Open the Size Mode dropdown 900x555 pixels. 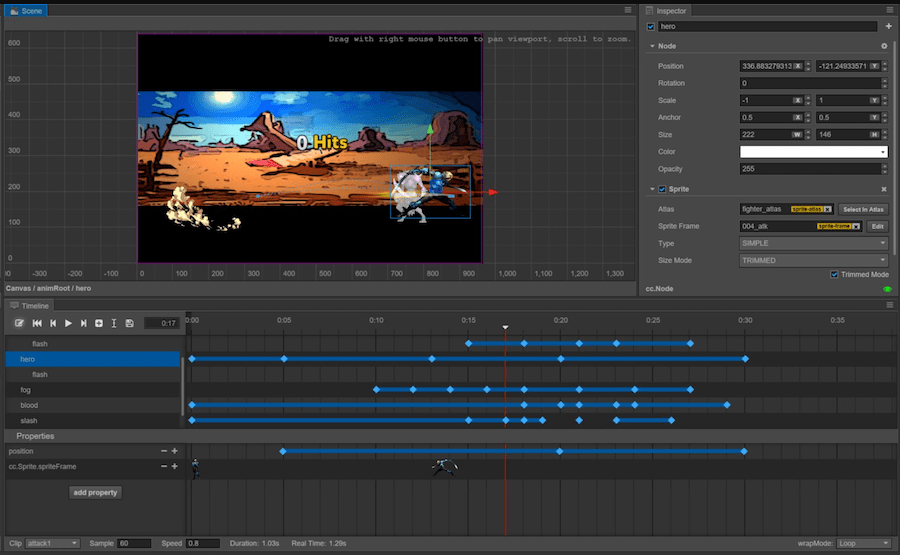click(813, 260)
